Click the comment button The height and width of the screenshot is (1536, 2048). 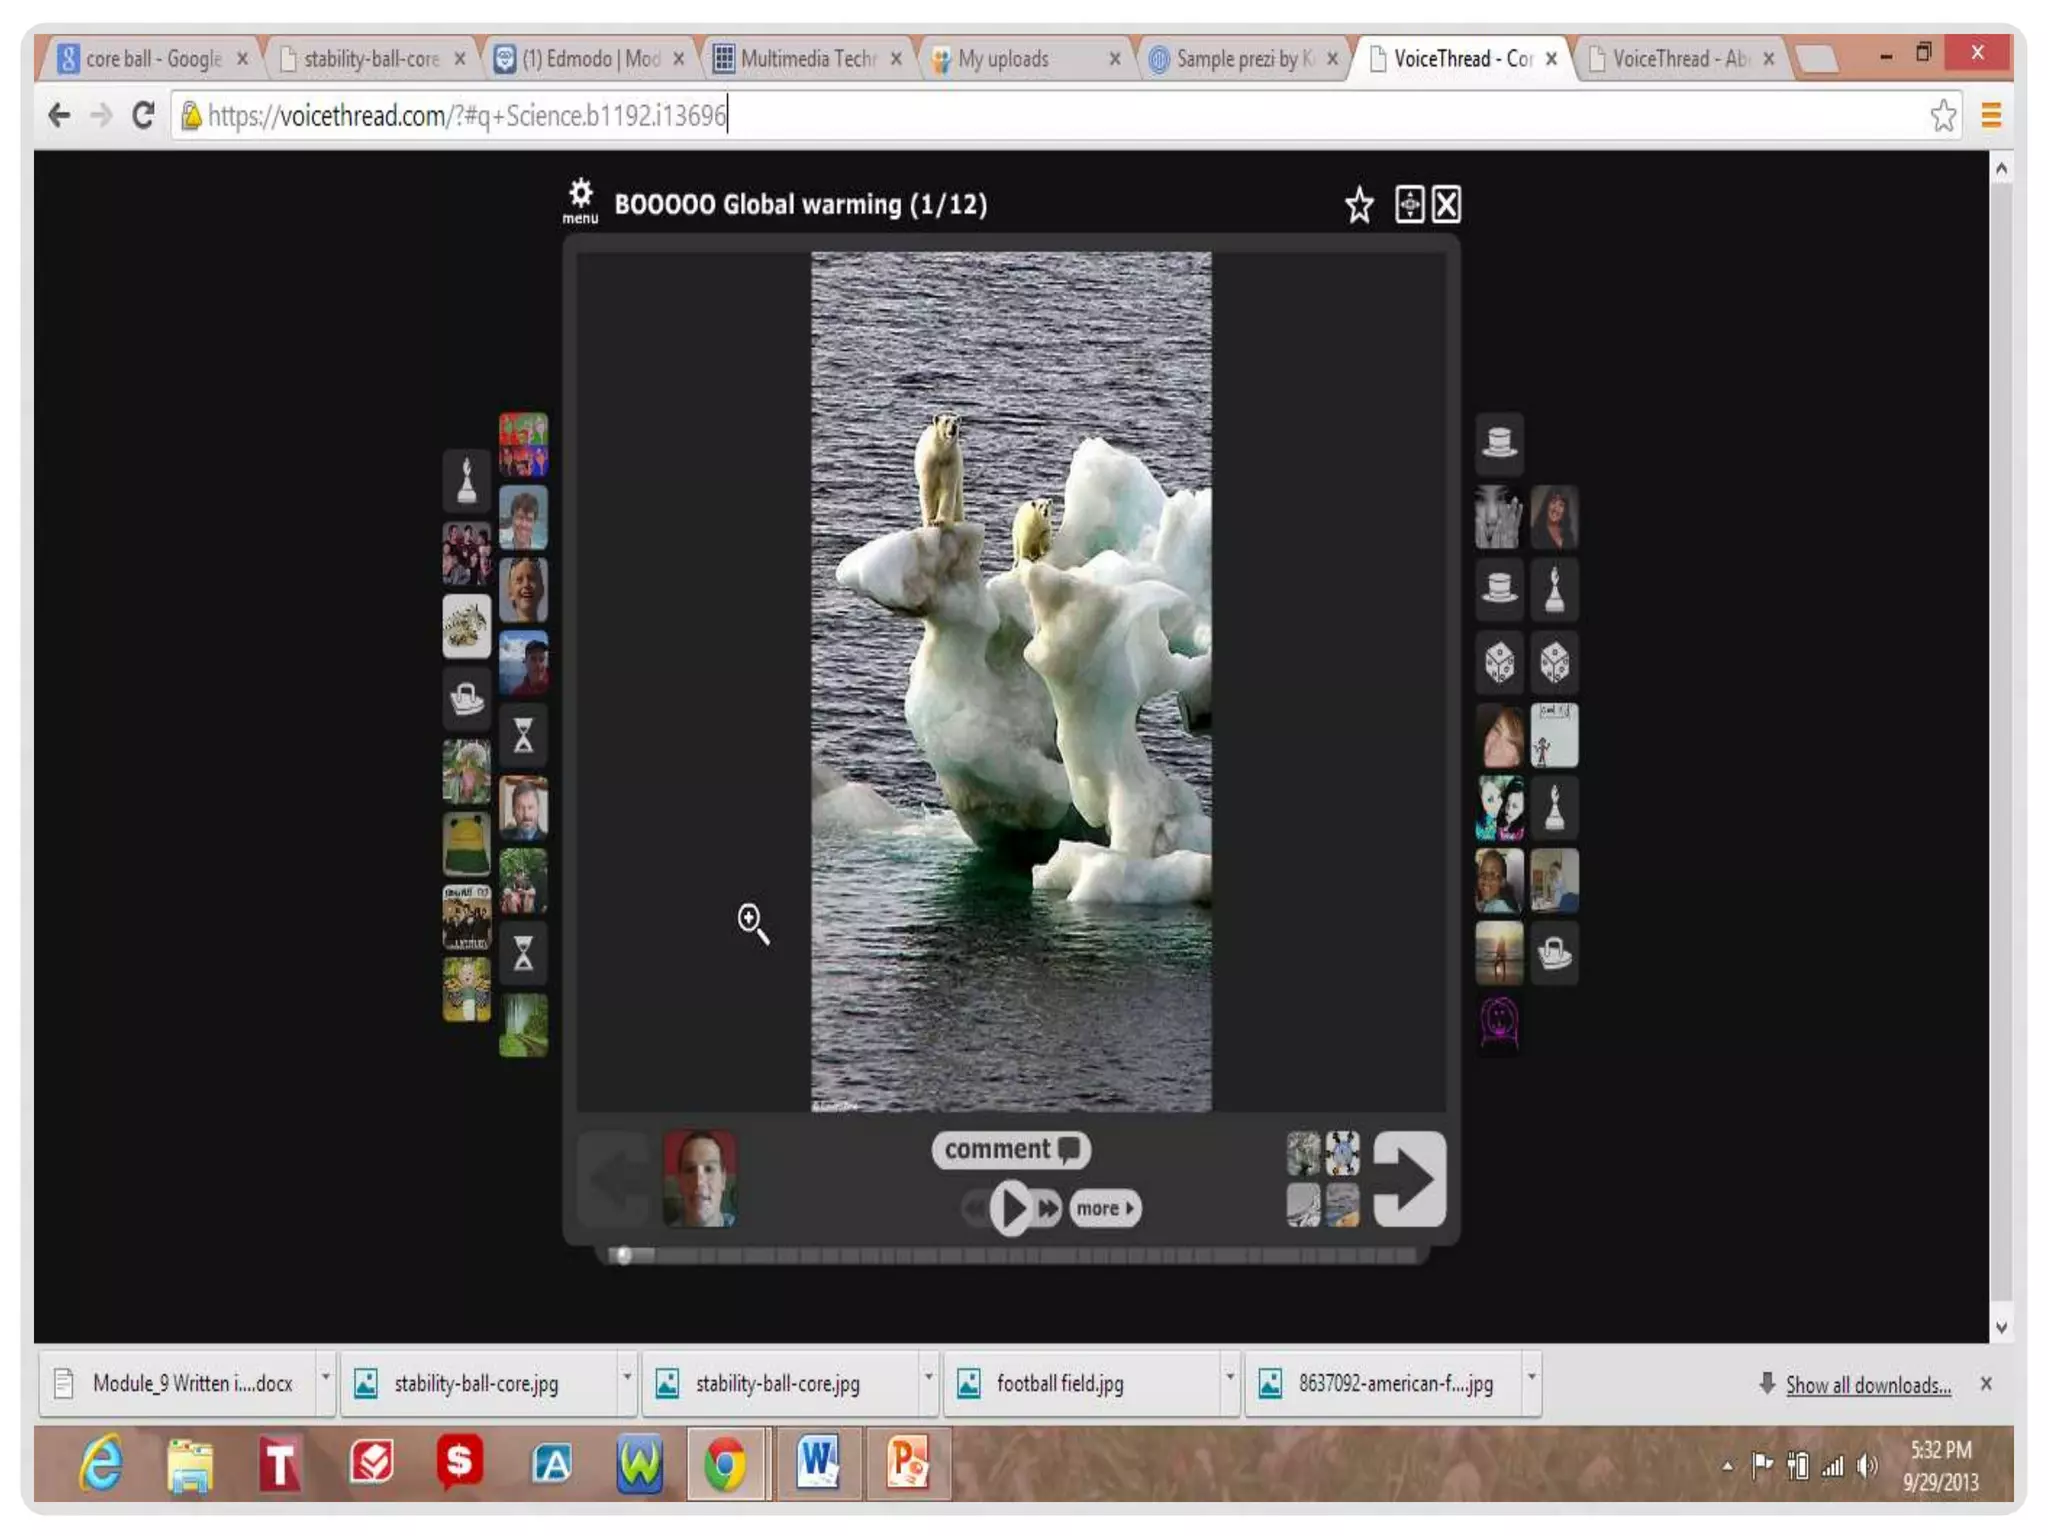[1010, 1150]
